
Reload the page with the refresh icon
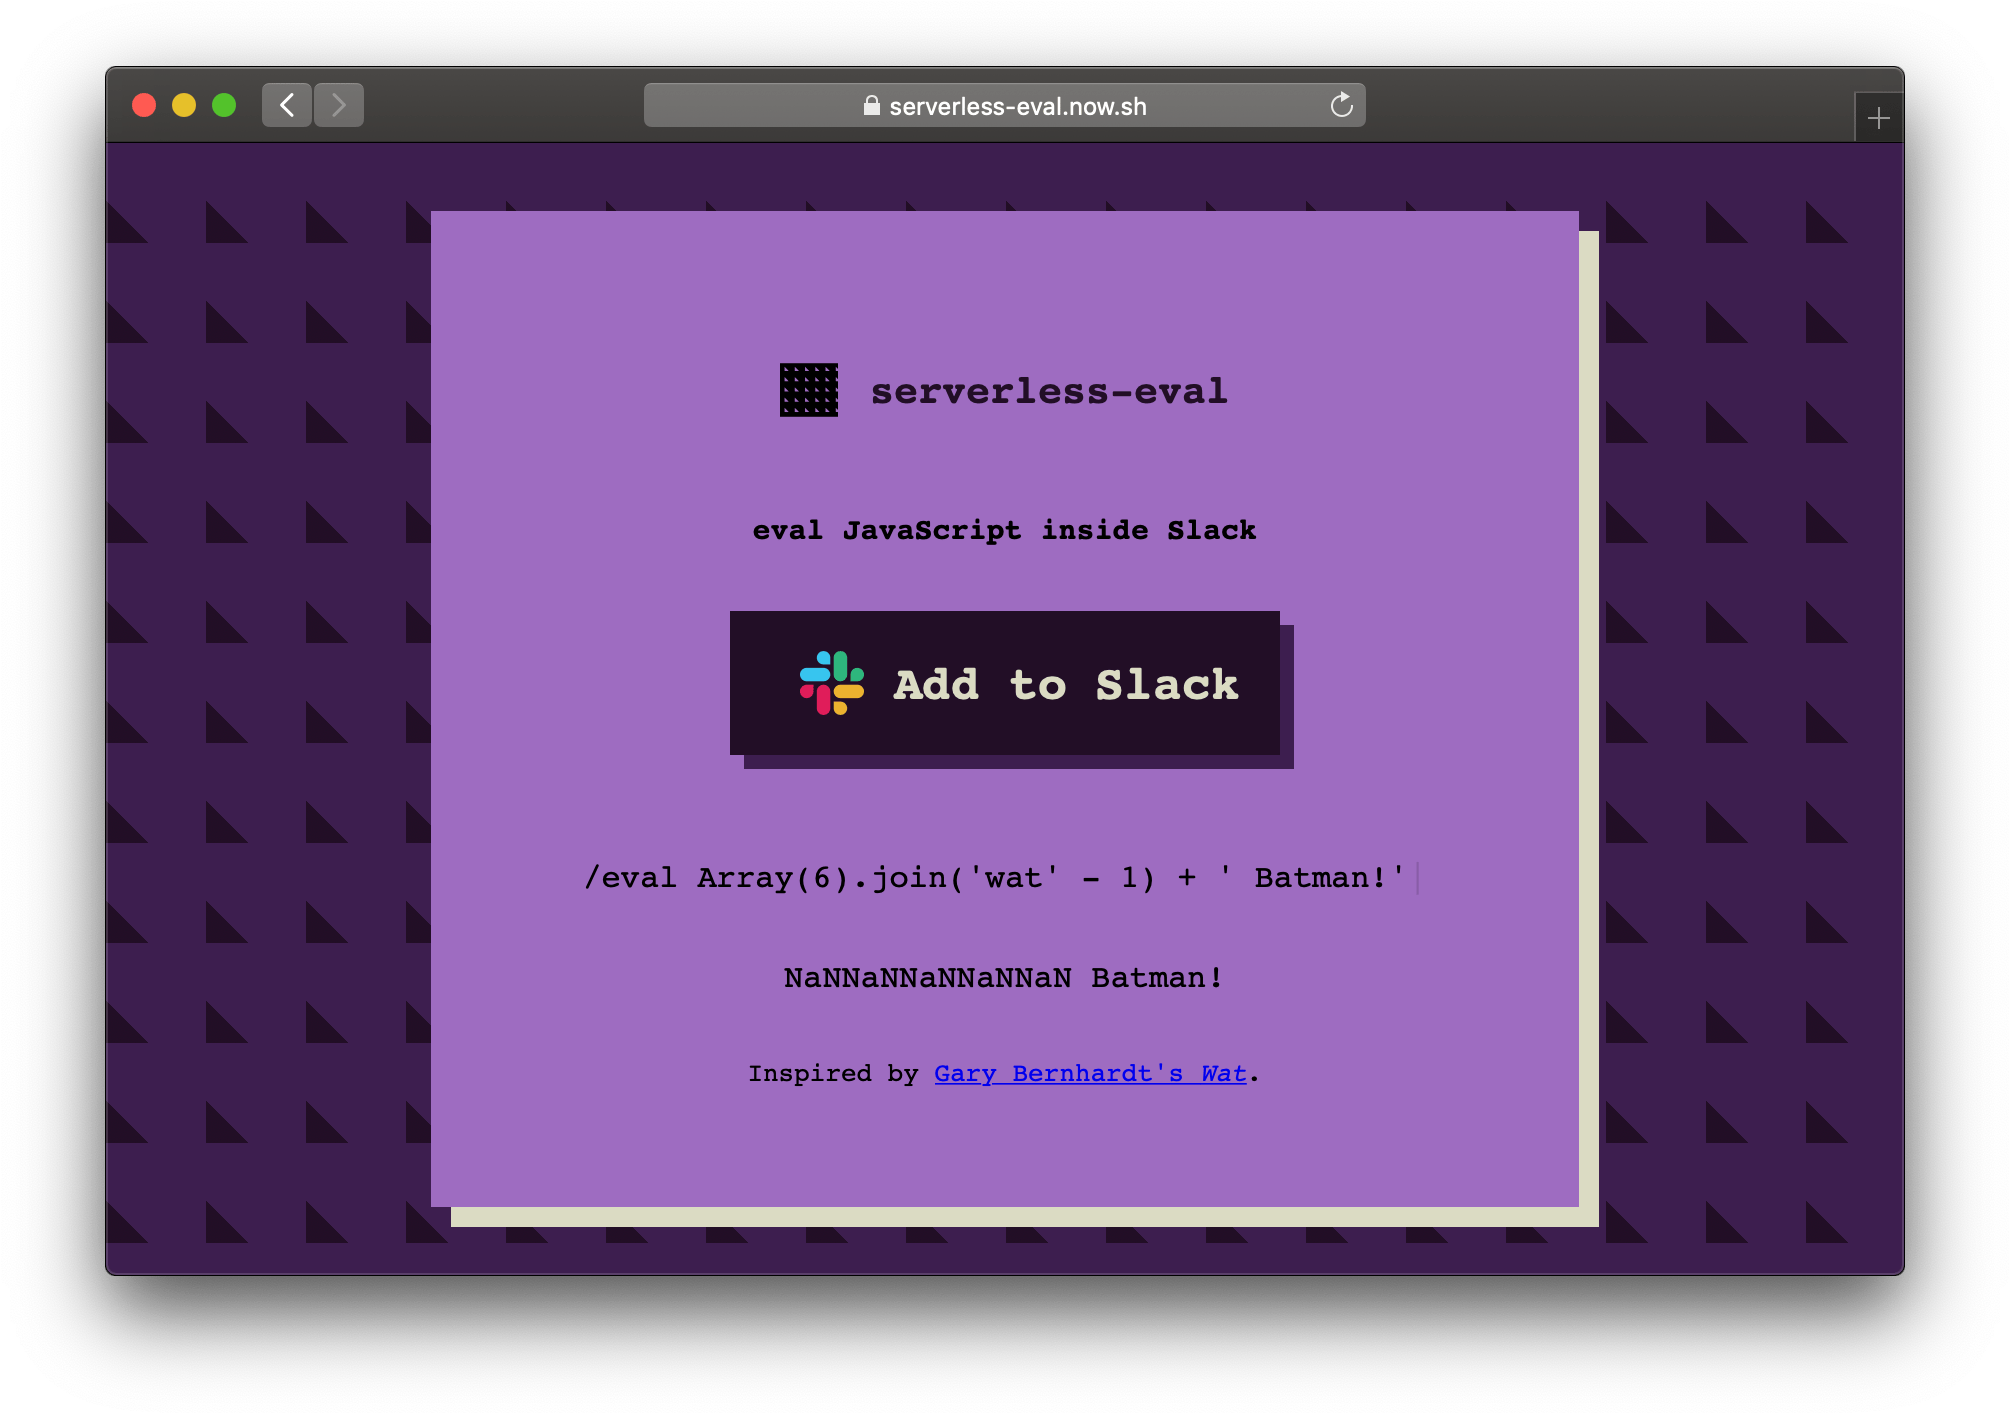[x=1341, y=105]
